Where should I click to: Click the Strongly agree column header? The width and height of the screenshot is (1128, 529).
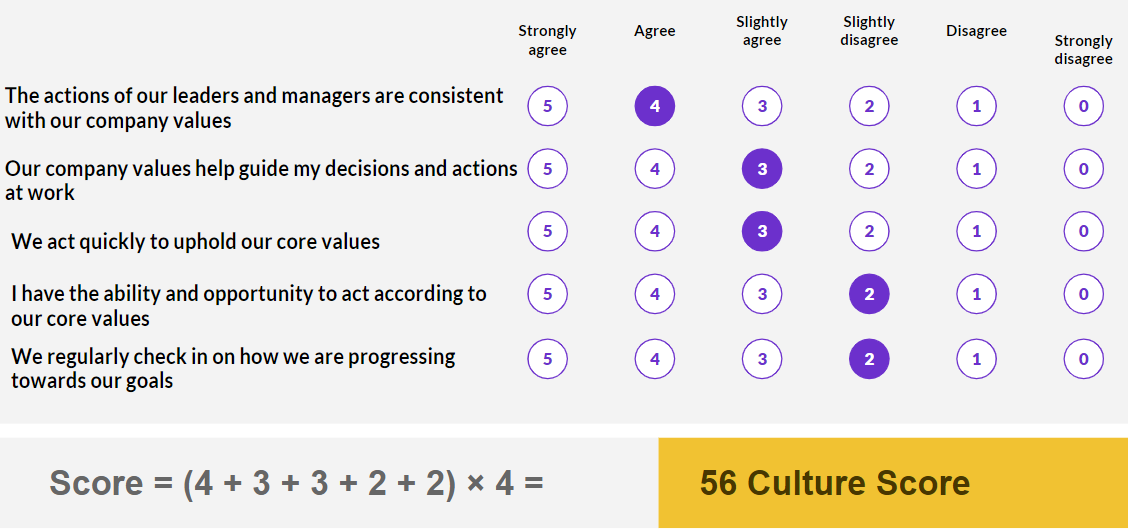(x=547, y=40)
